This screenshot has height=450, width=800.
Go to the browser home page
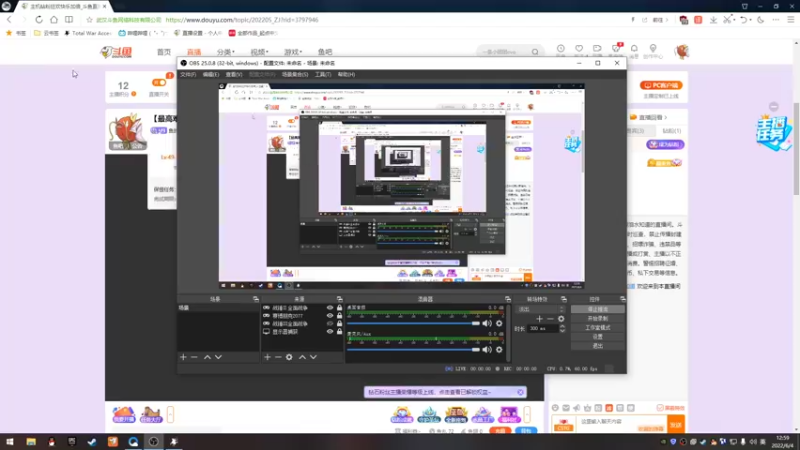click(x=54, y=19)
